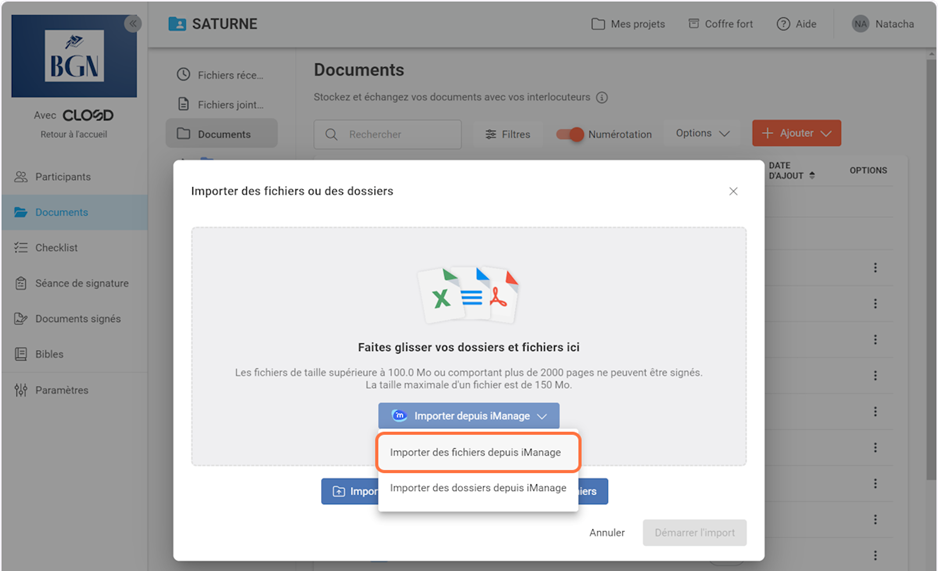The height and width of the screenshot is (571, 938).
Task: Select Importer des fichiers depuis iManage
Action: click(476, 452)
